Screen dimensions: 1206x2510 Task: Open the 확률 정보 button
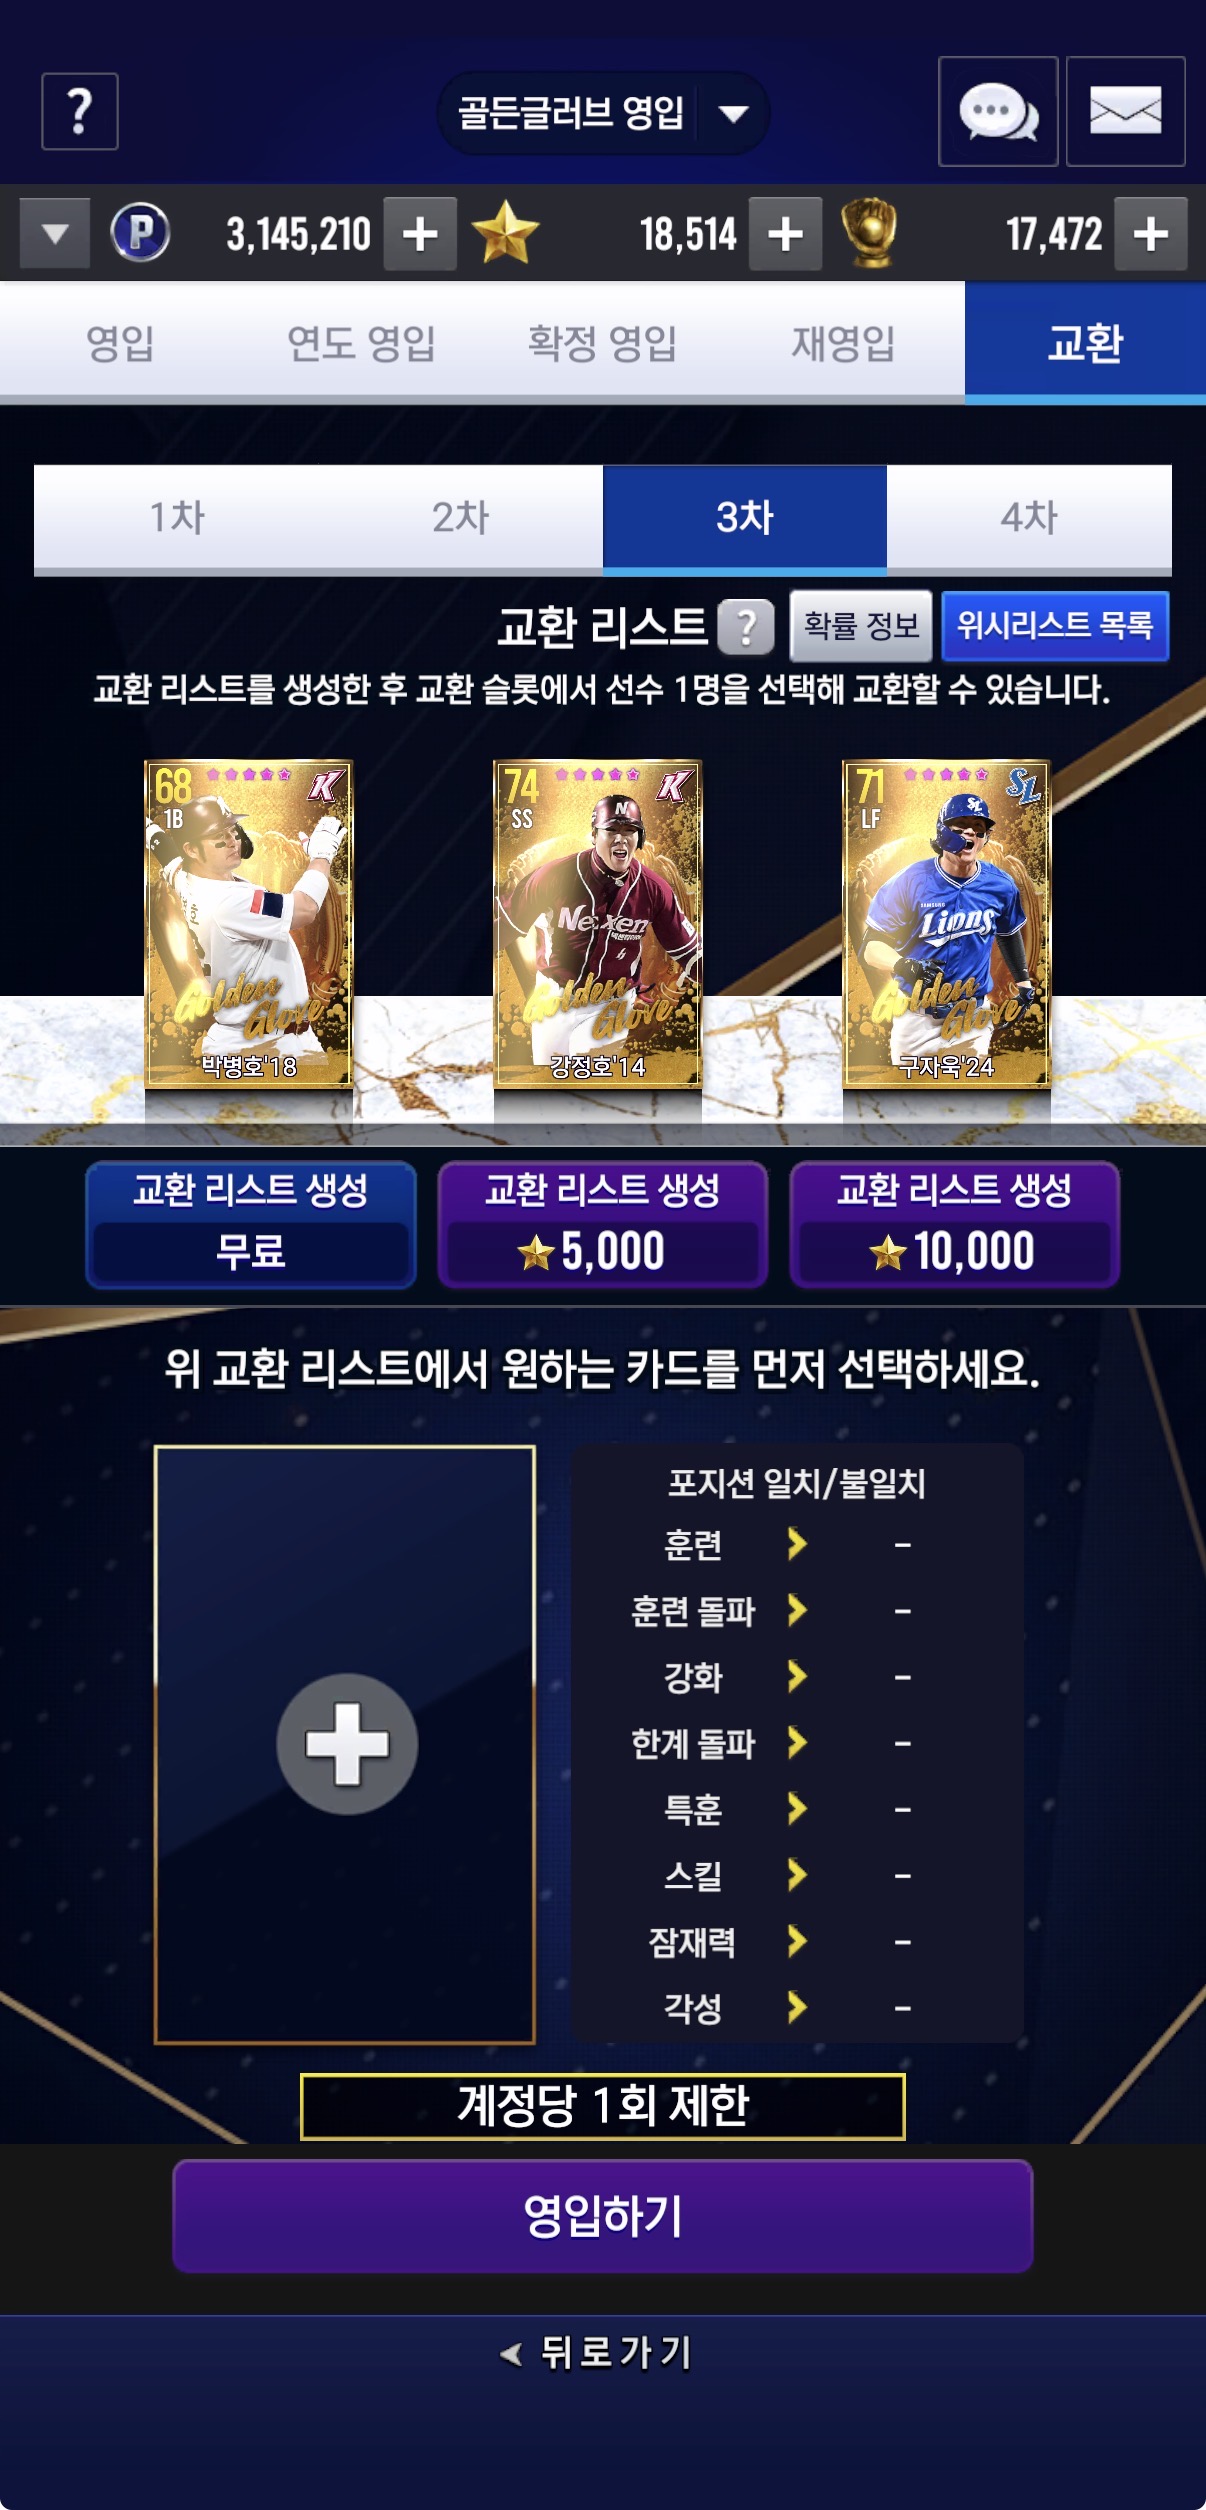tap(861, 626)
